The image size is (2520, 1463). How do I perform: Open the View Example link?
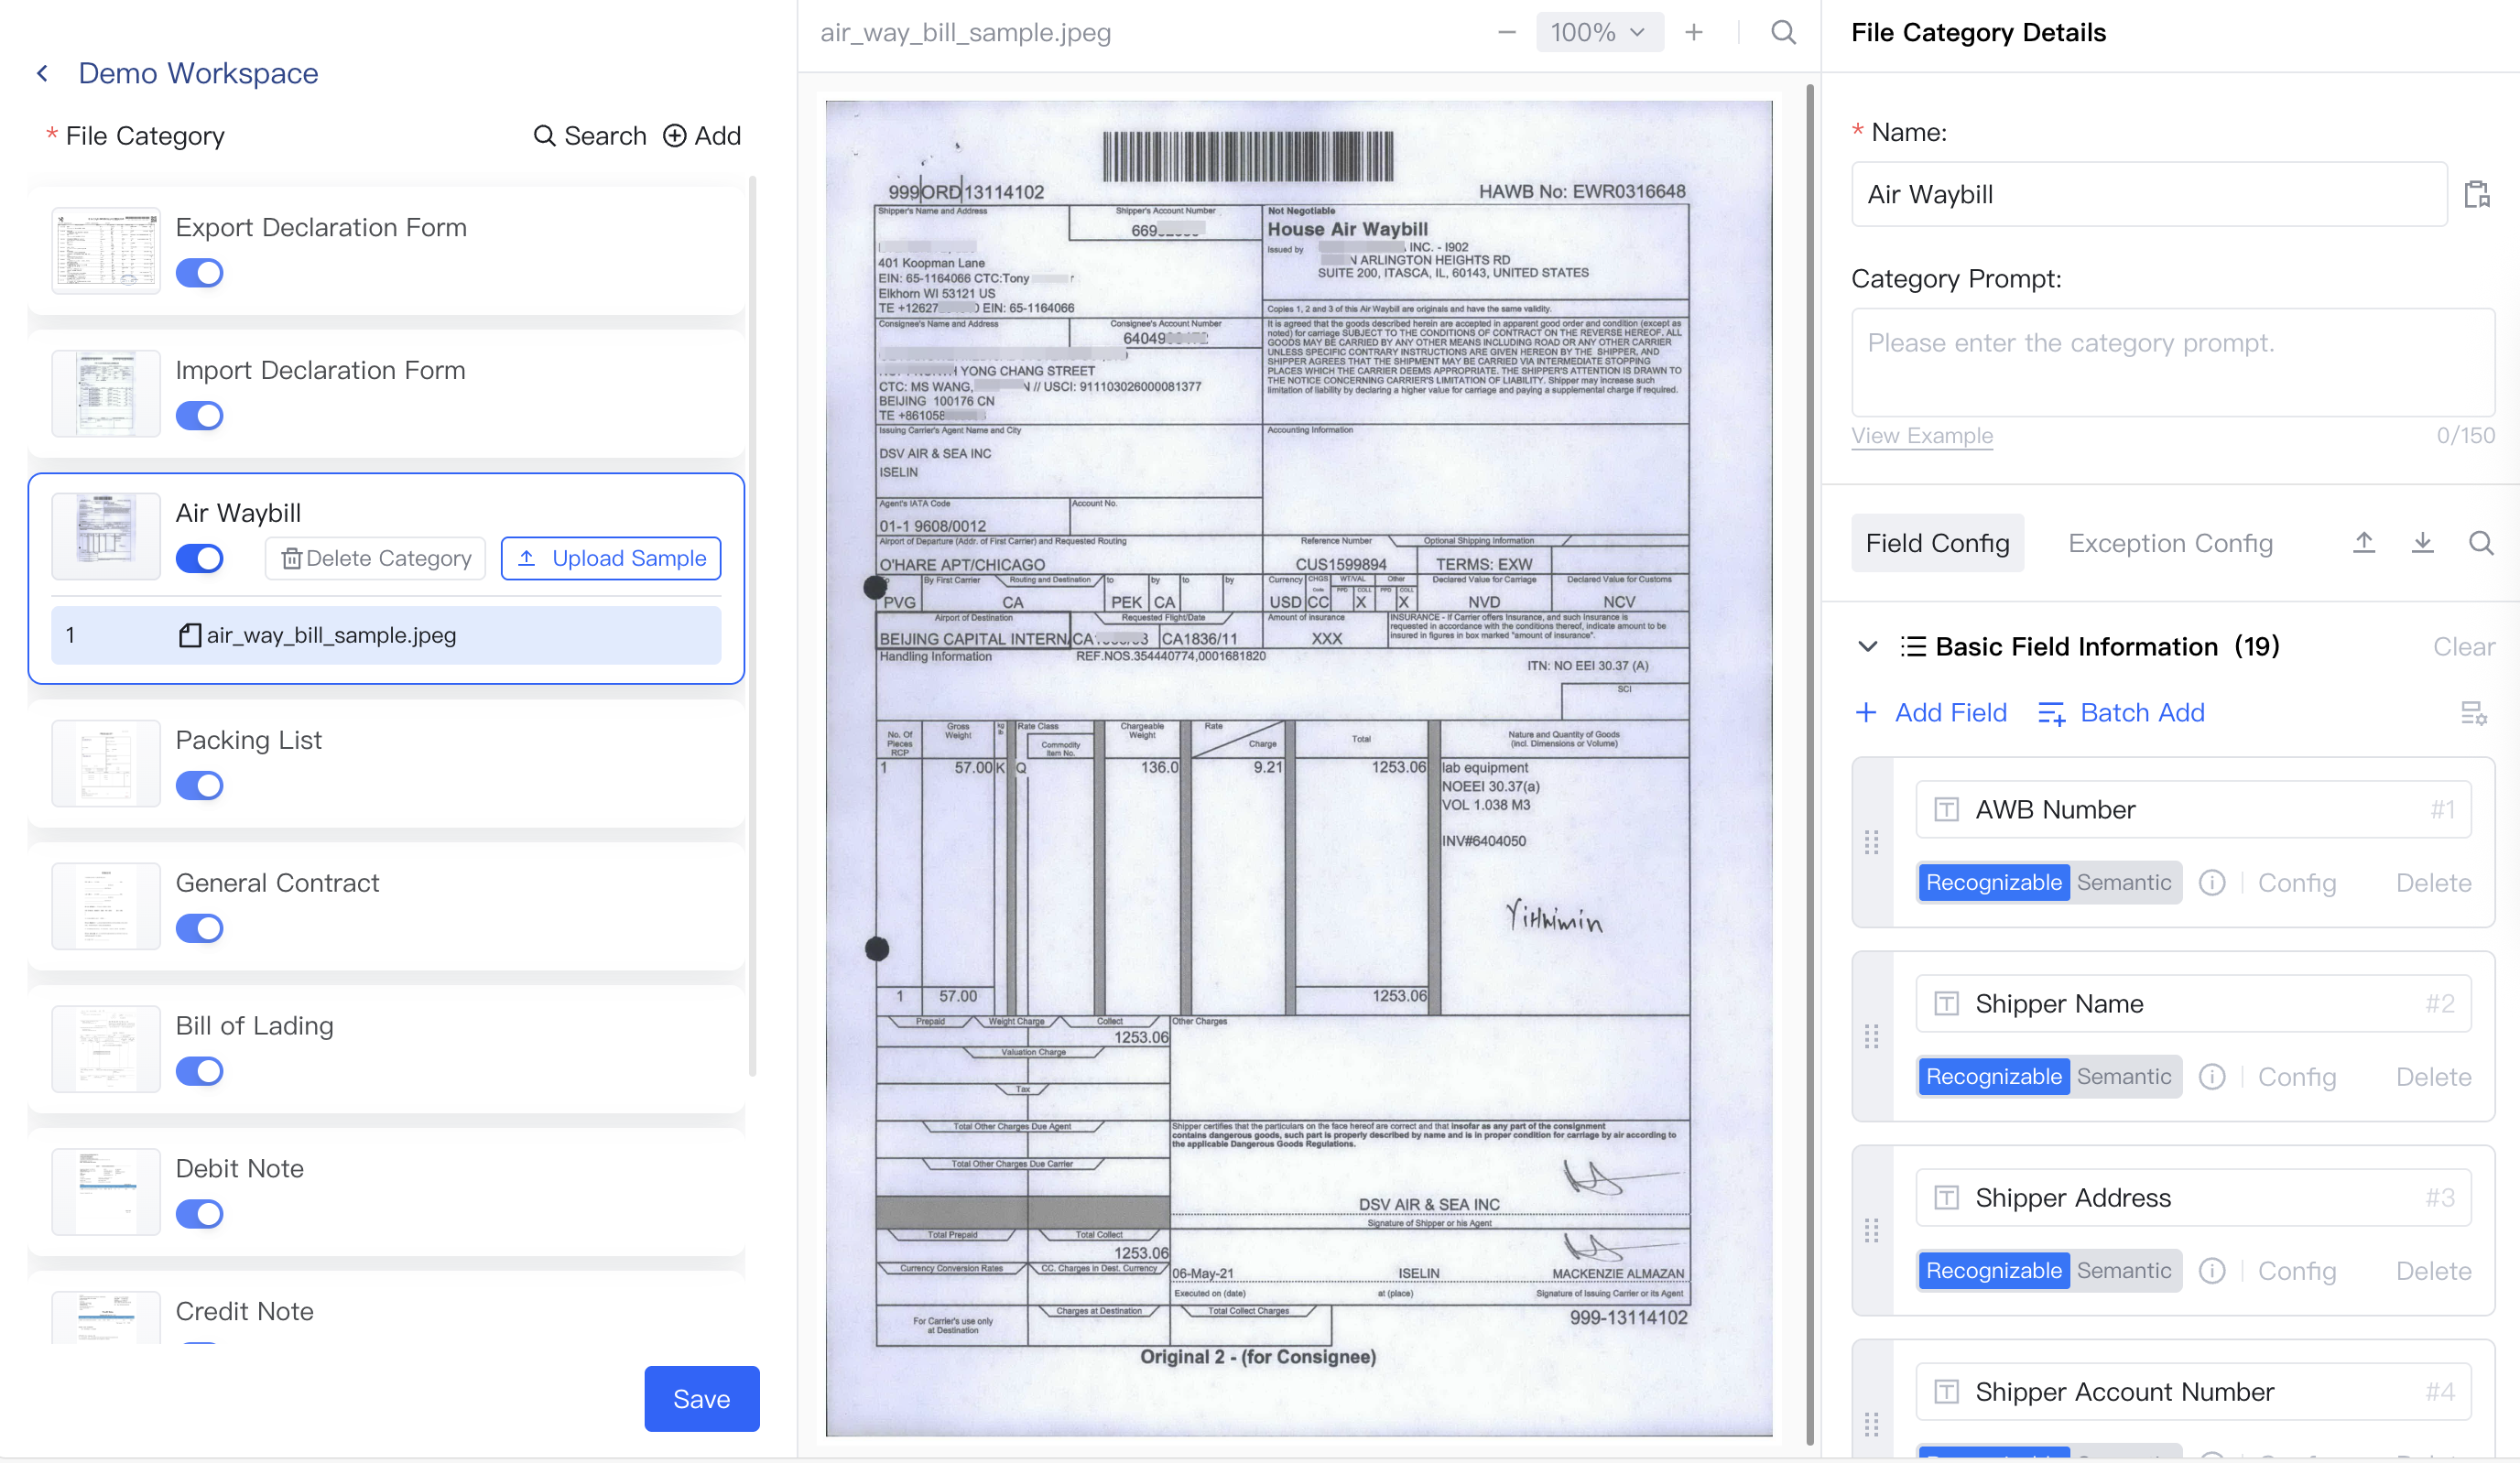tap(1921, 435)
